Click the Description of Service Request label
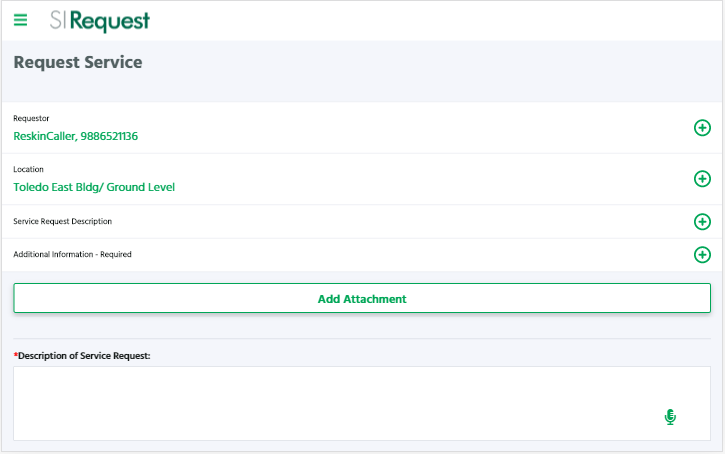This screenshot has width=725, height=454. 84,355
